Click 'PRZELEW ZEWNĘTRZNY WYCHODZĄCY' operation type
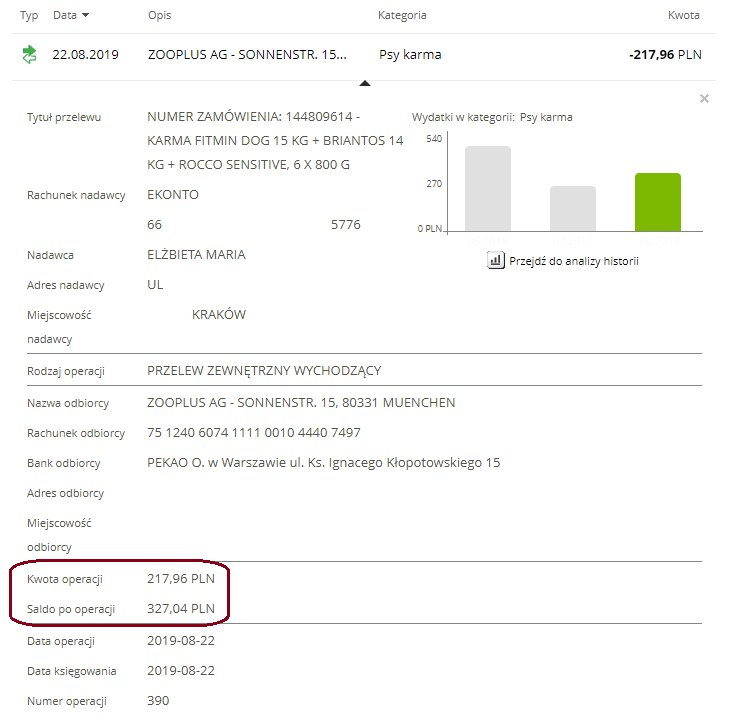This screenshot has width=751, height=722. tap(264, 371)
